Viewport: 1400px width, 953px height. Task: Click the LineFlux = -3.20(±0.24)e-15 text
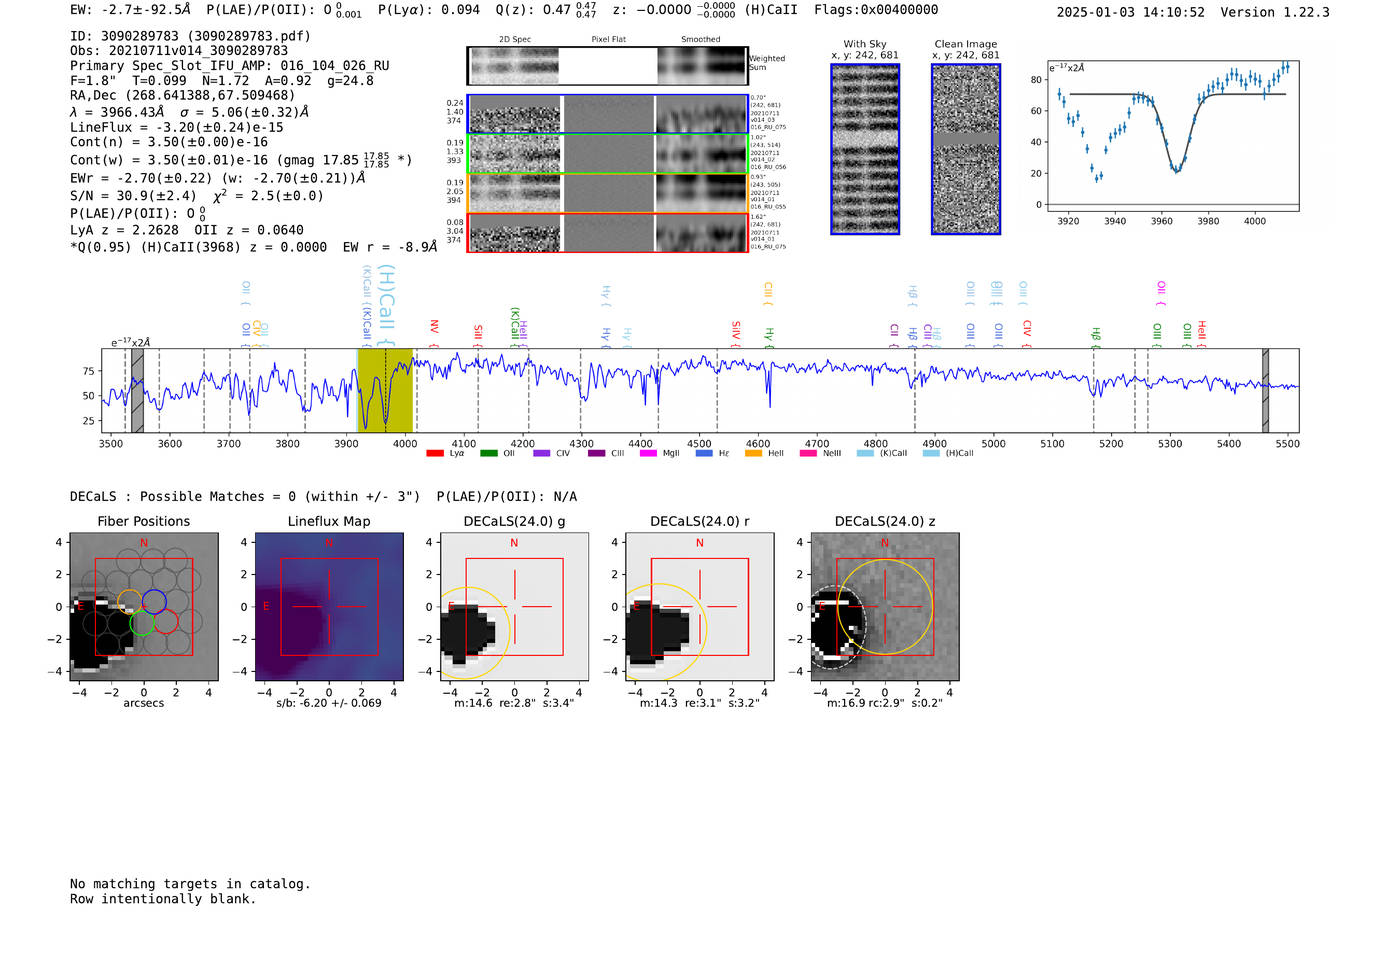click(177, 127)
